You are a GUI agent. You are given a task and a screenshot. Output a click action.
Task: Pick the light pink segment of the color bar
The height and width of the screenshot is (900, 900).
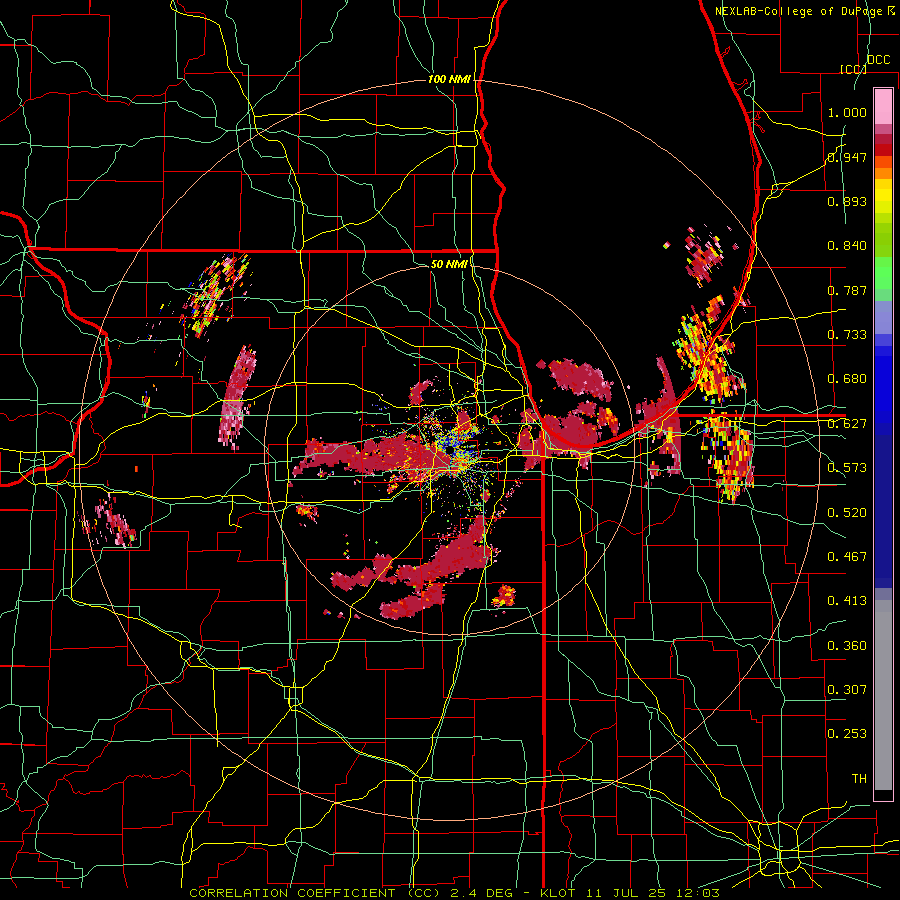(x=883, y=106)
